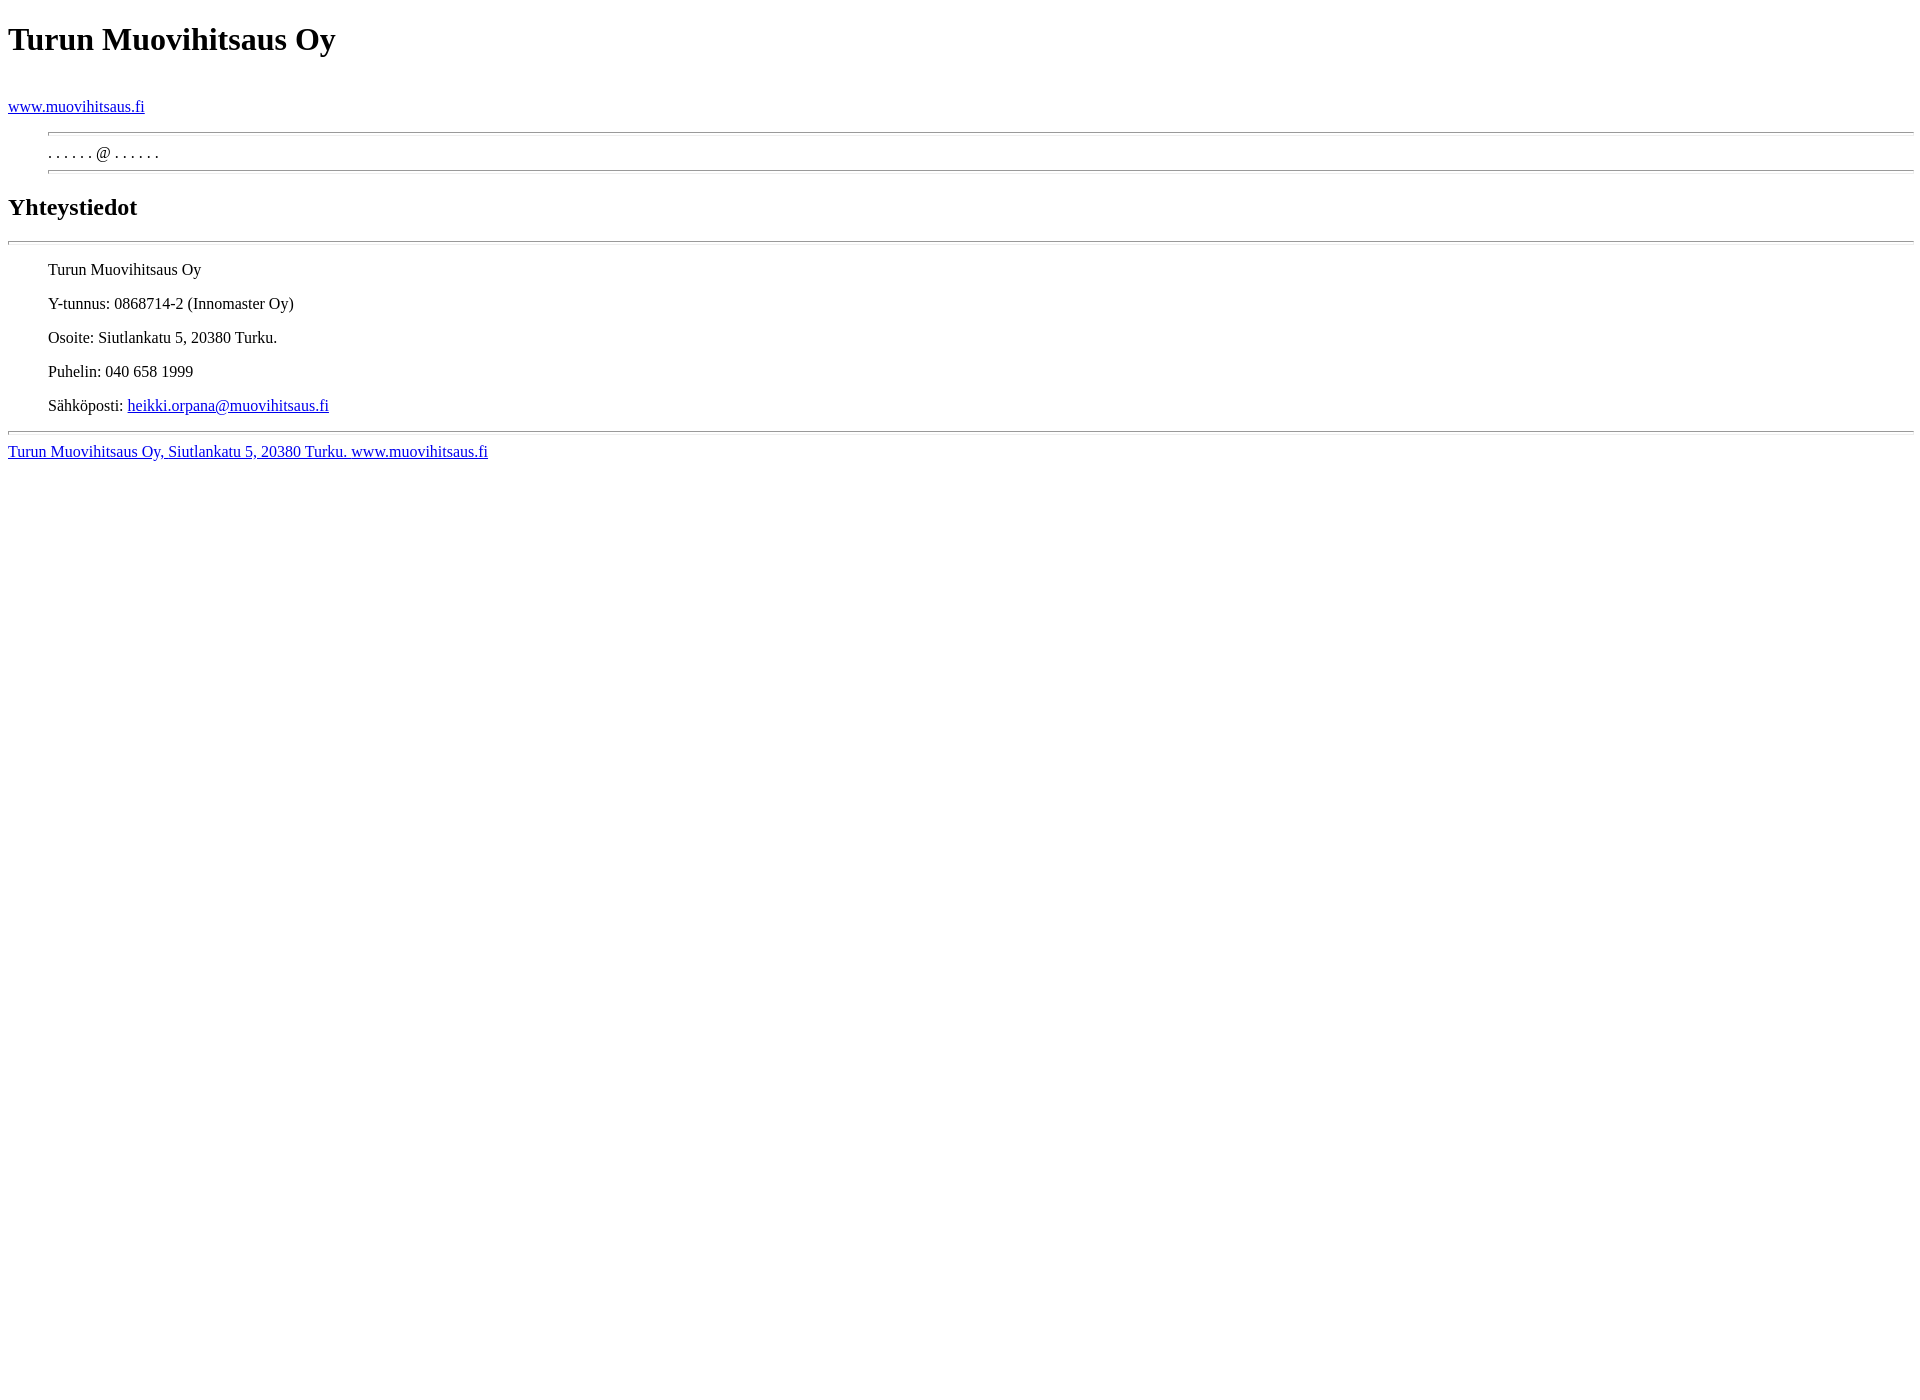Select the Turun Muovihitsaus Oy main heading
Screen dimensions: 1920x1400
click(172, 40)
